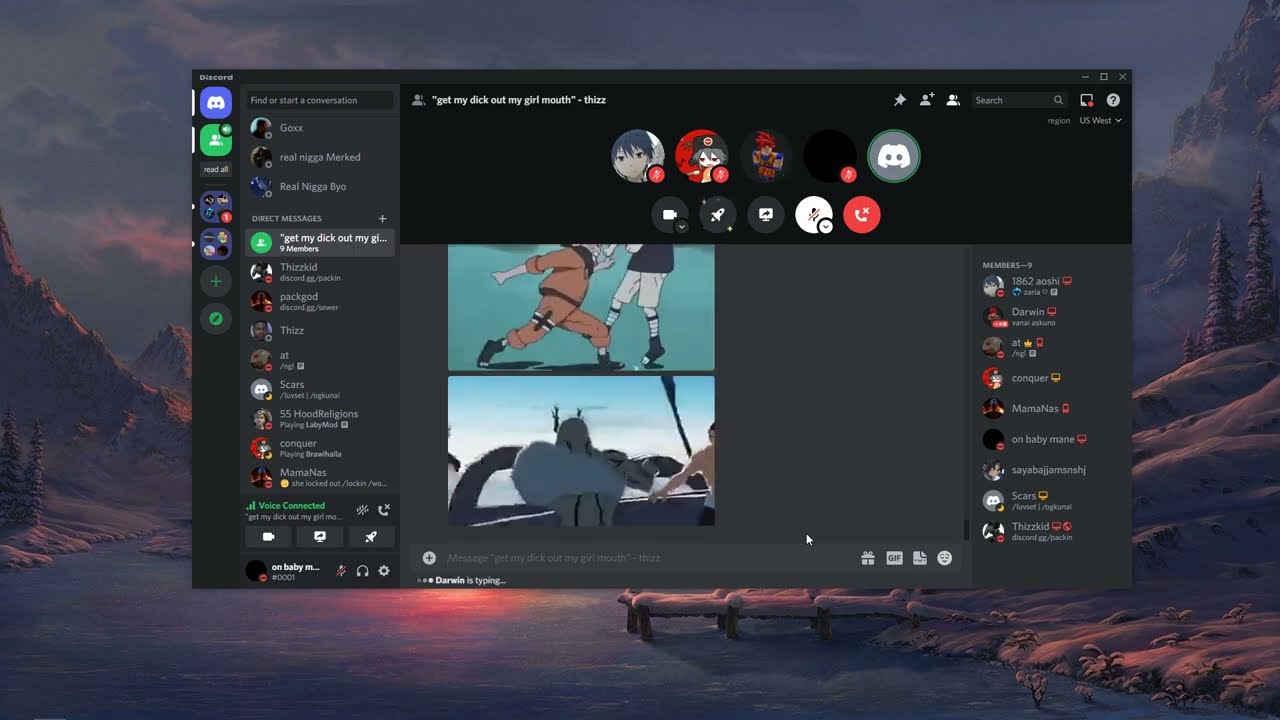Click the Find or start a conversation box
1280x720 pixels.
tap(319, 100)
